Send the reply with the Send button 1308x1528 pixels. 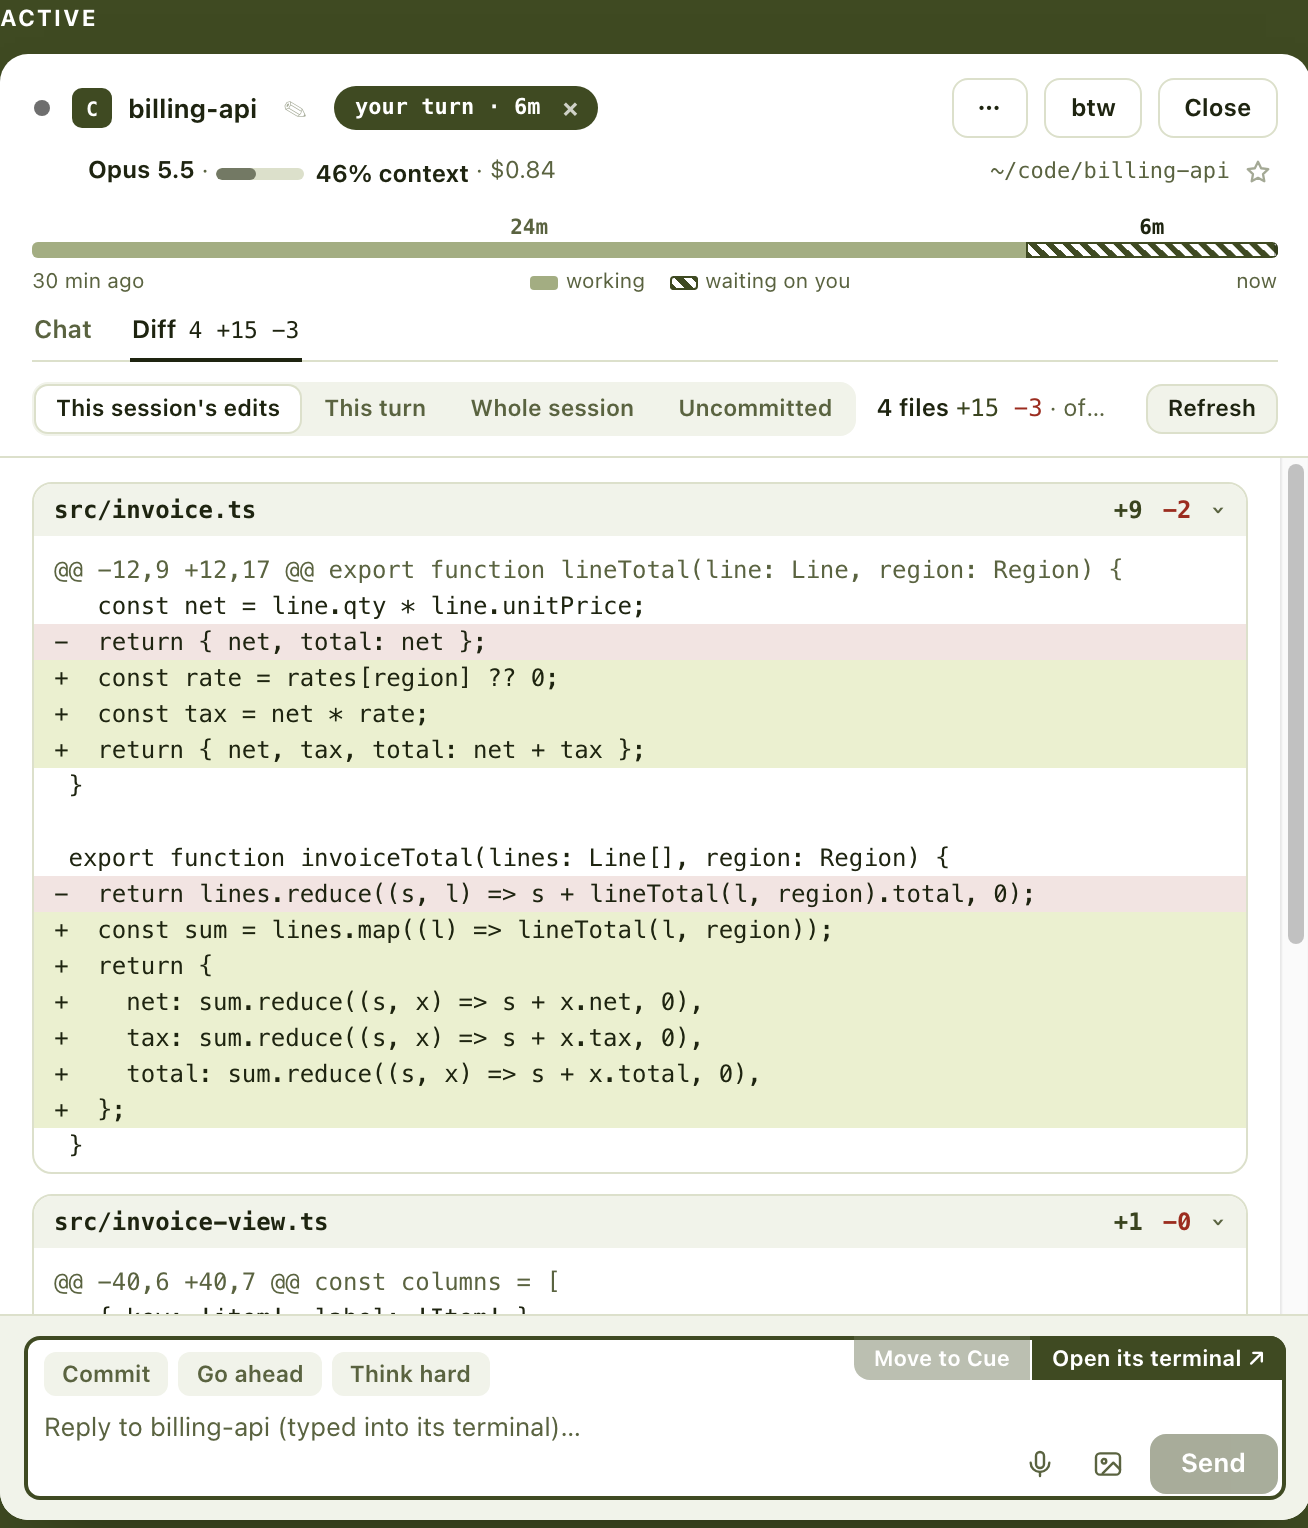point(1213,1464)
